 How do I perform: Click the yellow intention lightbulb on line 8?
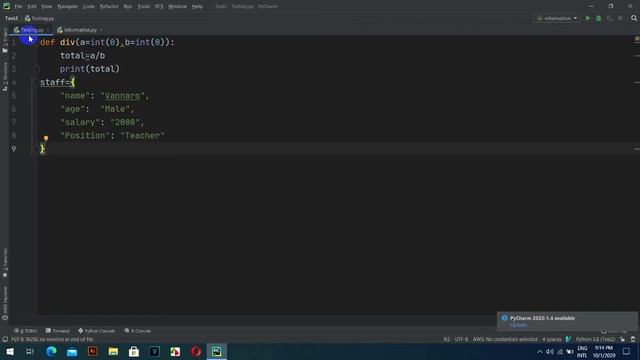click(x=46, y=138)
